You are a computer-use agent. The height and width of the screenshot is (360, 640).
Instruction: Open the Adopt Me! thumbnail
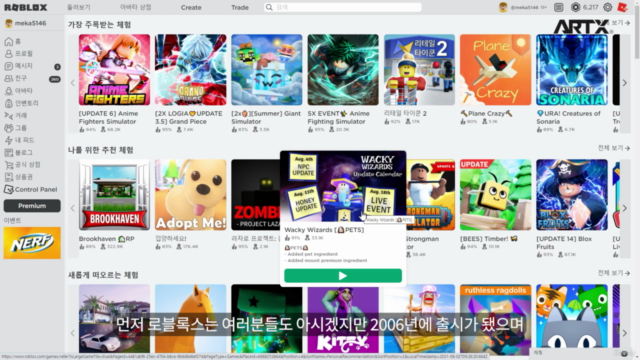point(191,195)
